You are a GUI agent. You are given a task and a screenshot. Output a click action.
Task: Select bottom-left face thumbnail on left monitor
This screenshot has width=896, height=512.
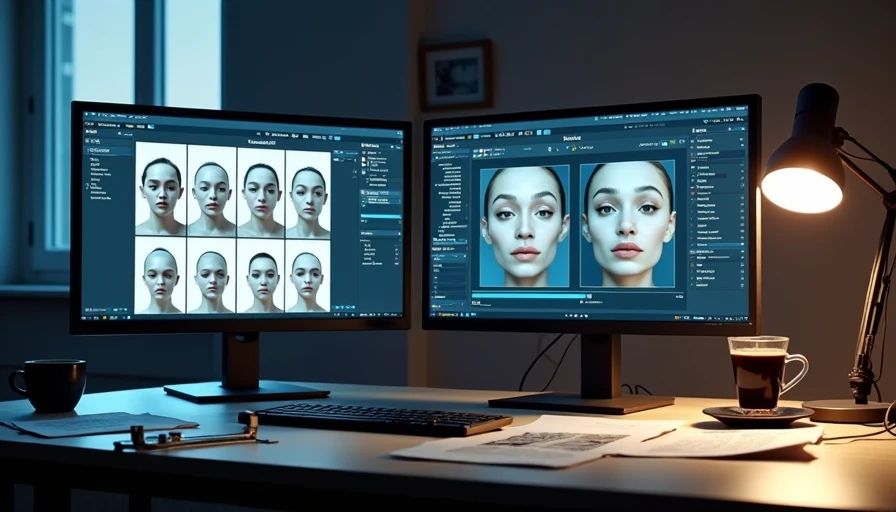pos(161,275)
